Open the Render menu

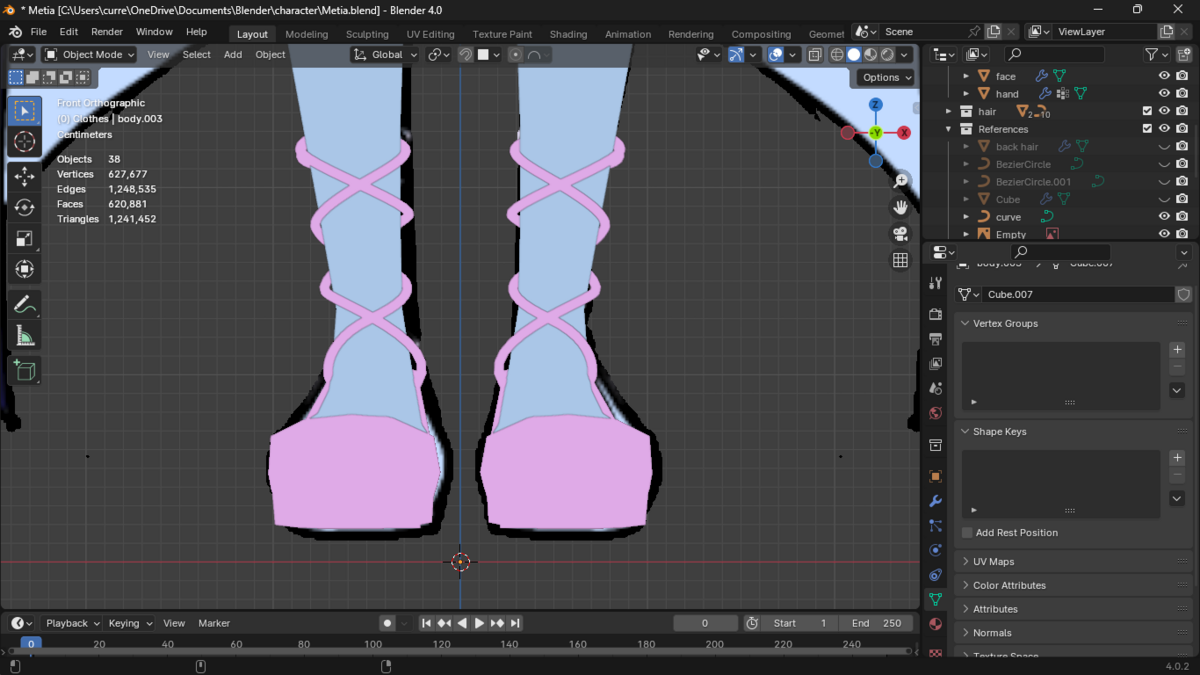[107, 32]
